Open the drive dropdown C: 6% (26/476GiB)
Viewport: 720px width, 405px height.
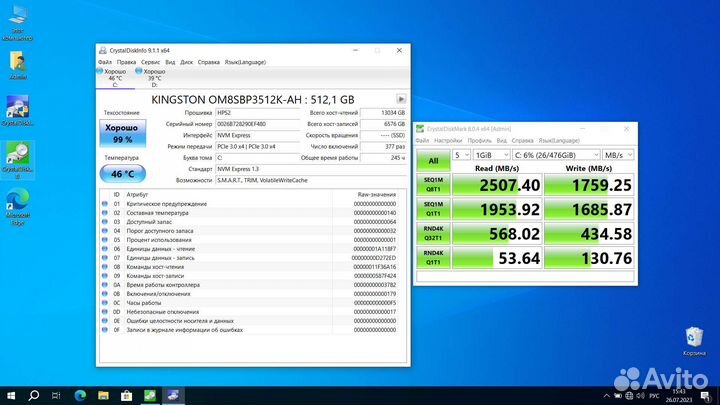(556, 155)
